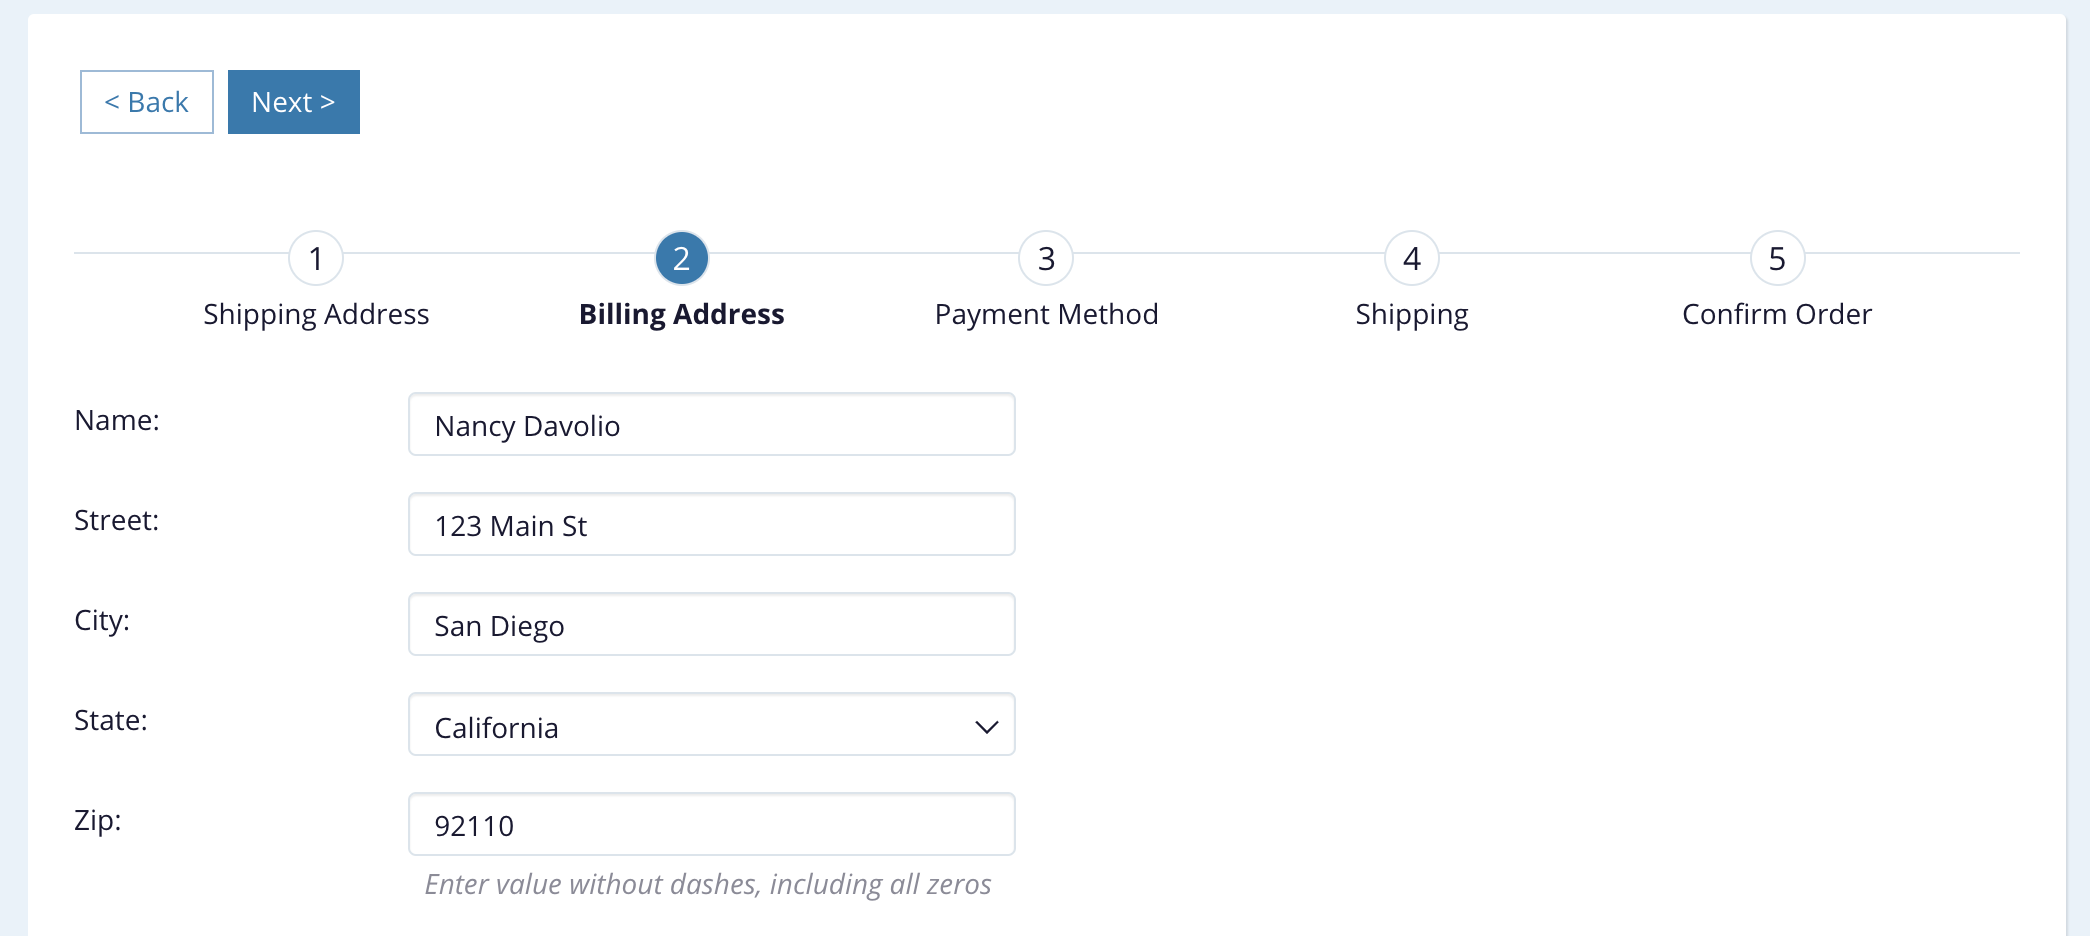2090x936 pixels.
Task: Jump to step 3 circle
Action: pyautogui.click(x=1046, y=258)
